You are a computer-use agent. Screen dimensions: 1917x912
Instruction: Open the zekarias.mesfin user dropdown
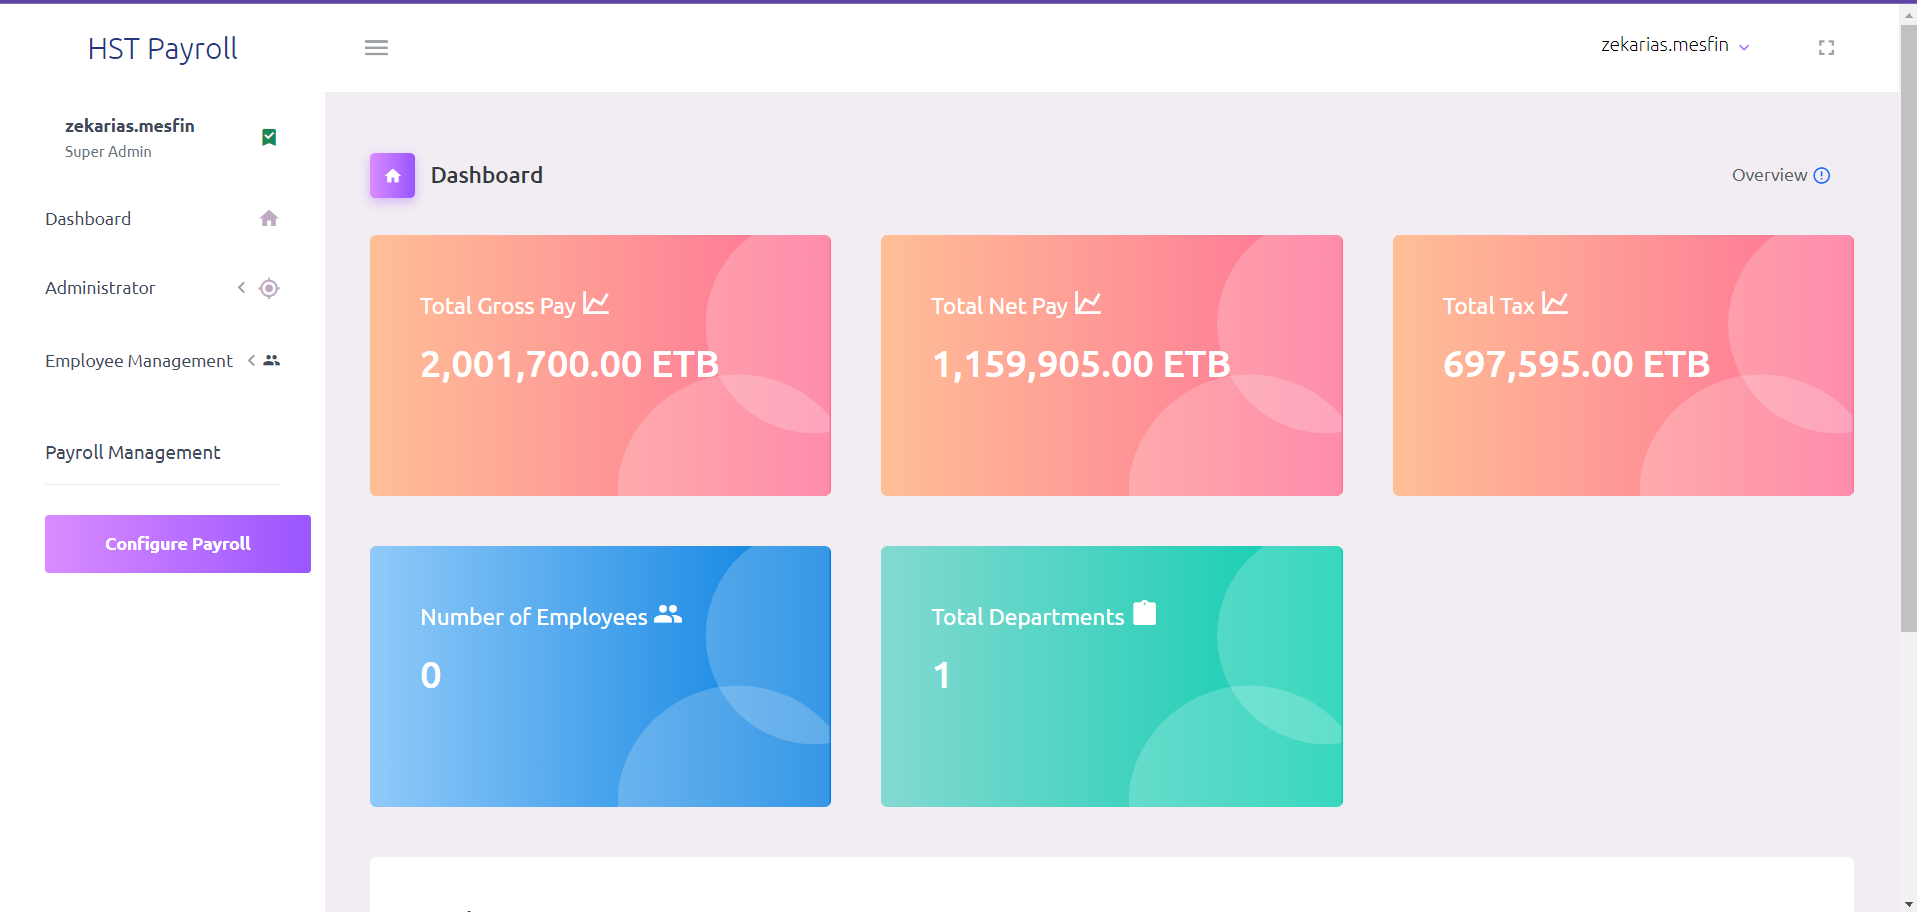(x=1675, y=45)
